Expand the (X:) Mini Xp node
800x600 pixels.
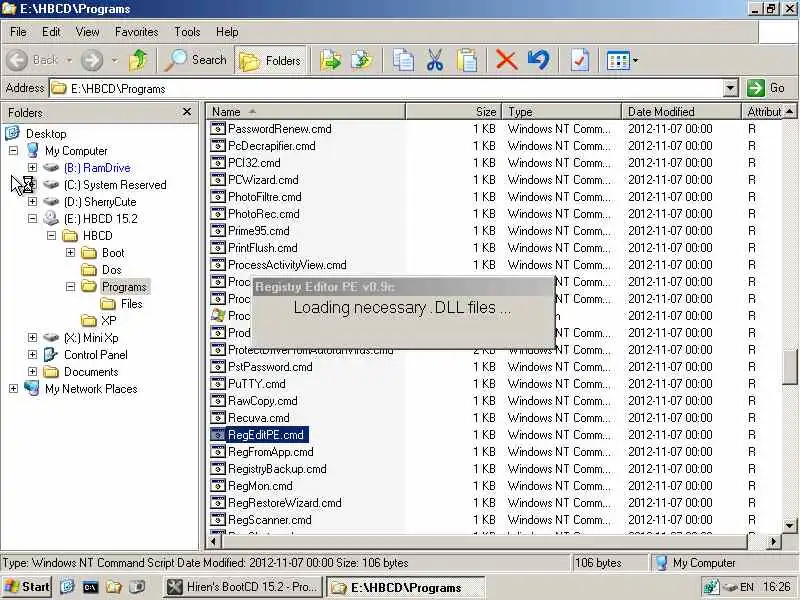32,337
